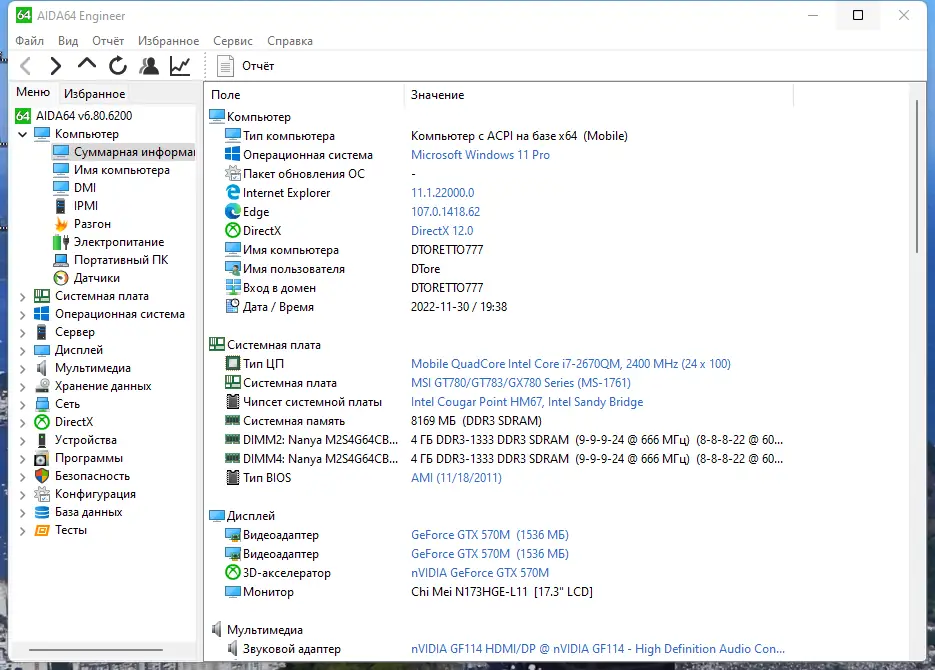Click the Up navigation arrow icon
935x670 pixels.
pyautogui.click(x=86, y=65)
